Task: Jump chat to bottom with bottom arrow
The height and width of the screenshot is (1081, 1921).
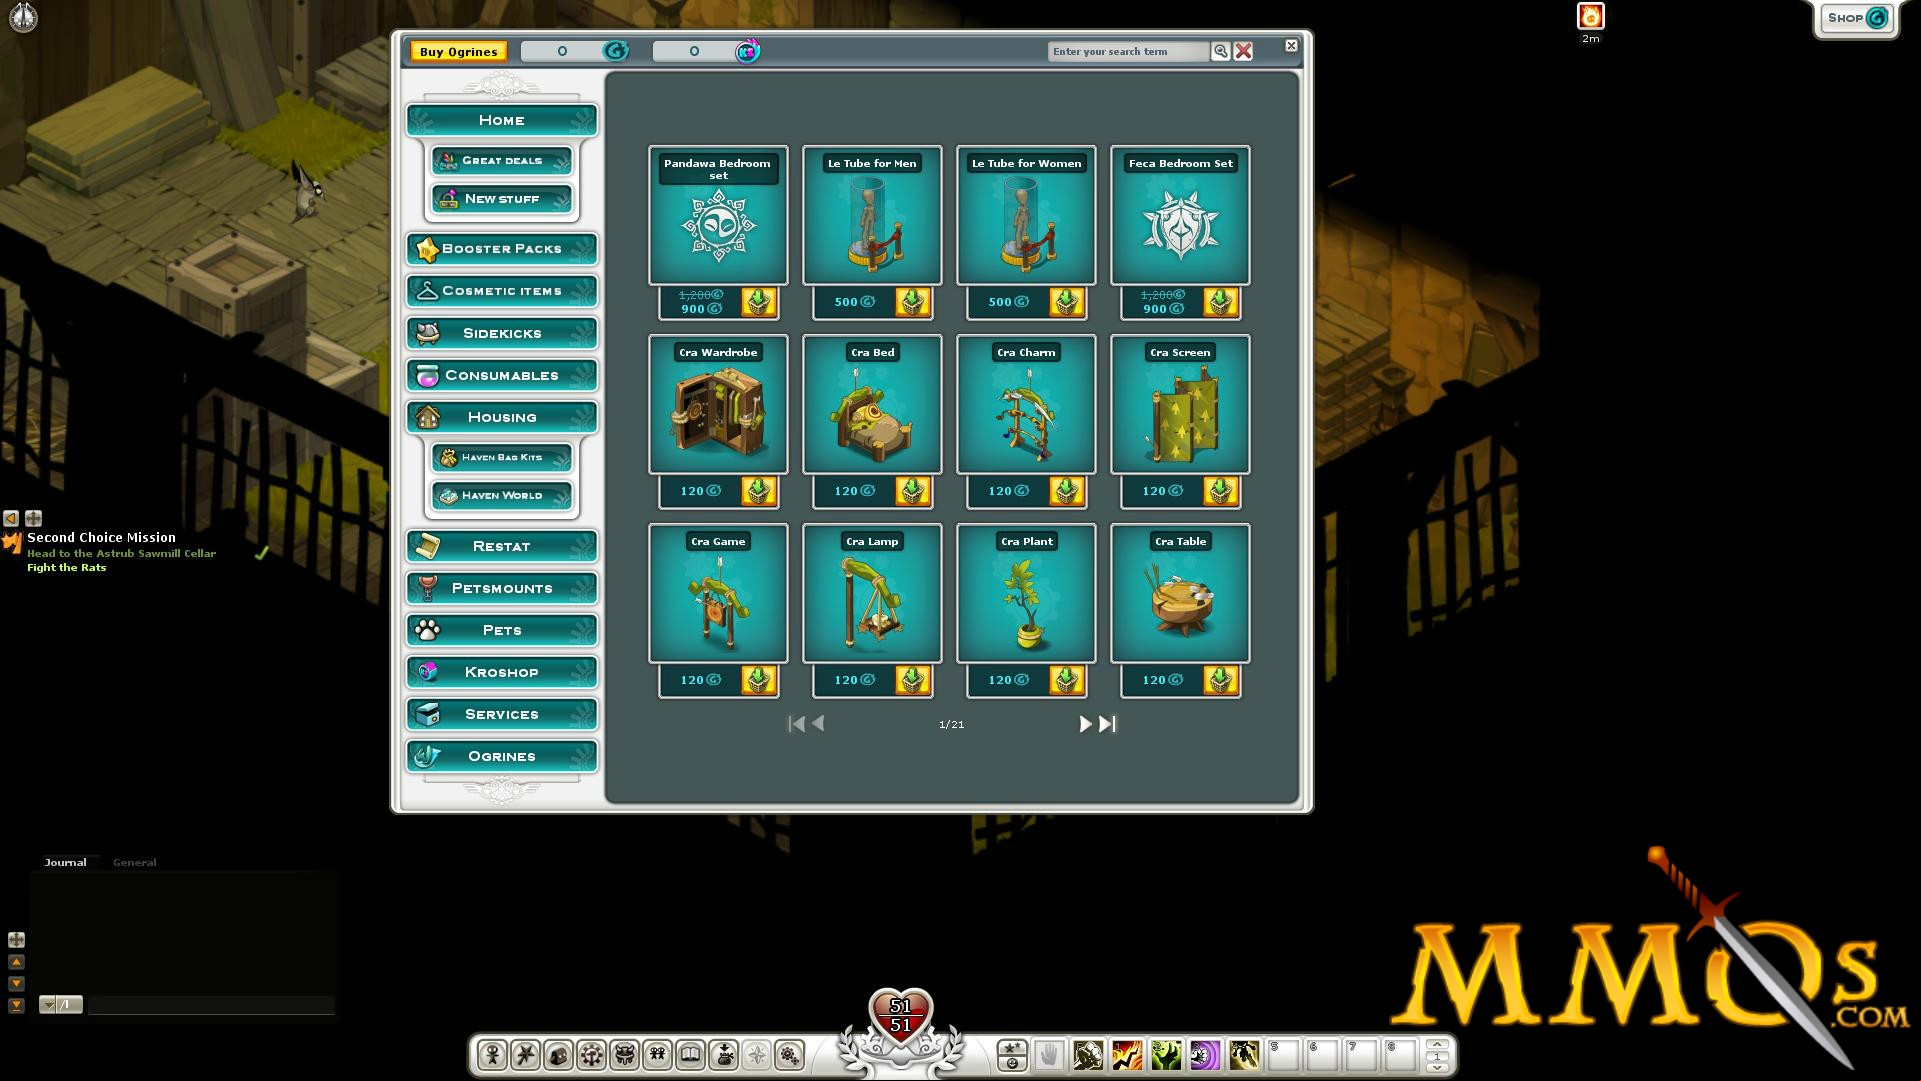Action: pyautogui.click(x=16, y=1006)
